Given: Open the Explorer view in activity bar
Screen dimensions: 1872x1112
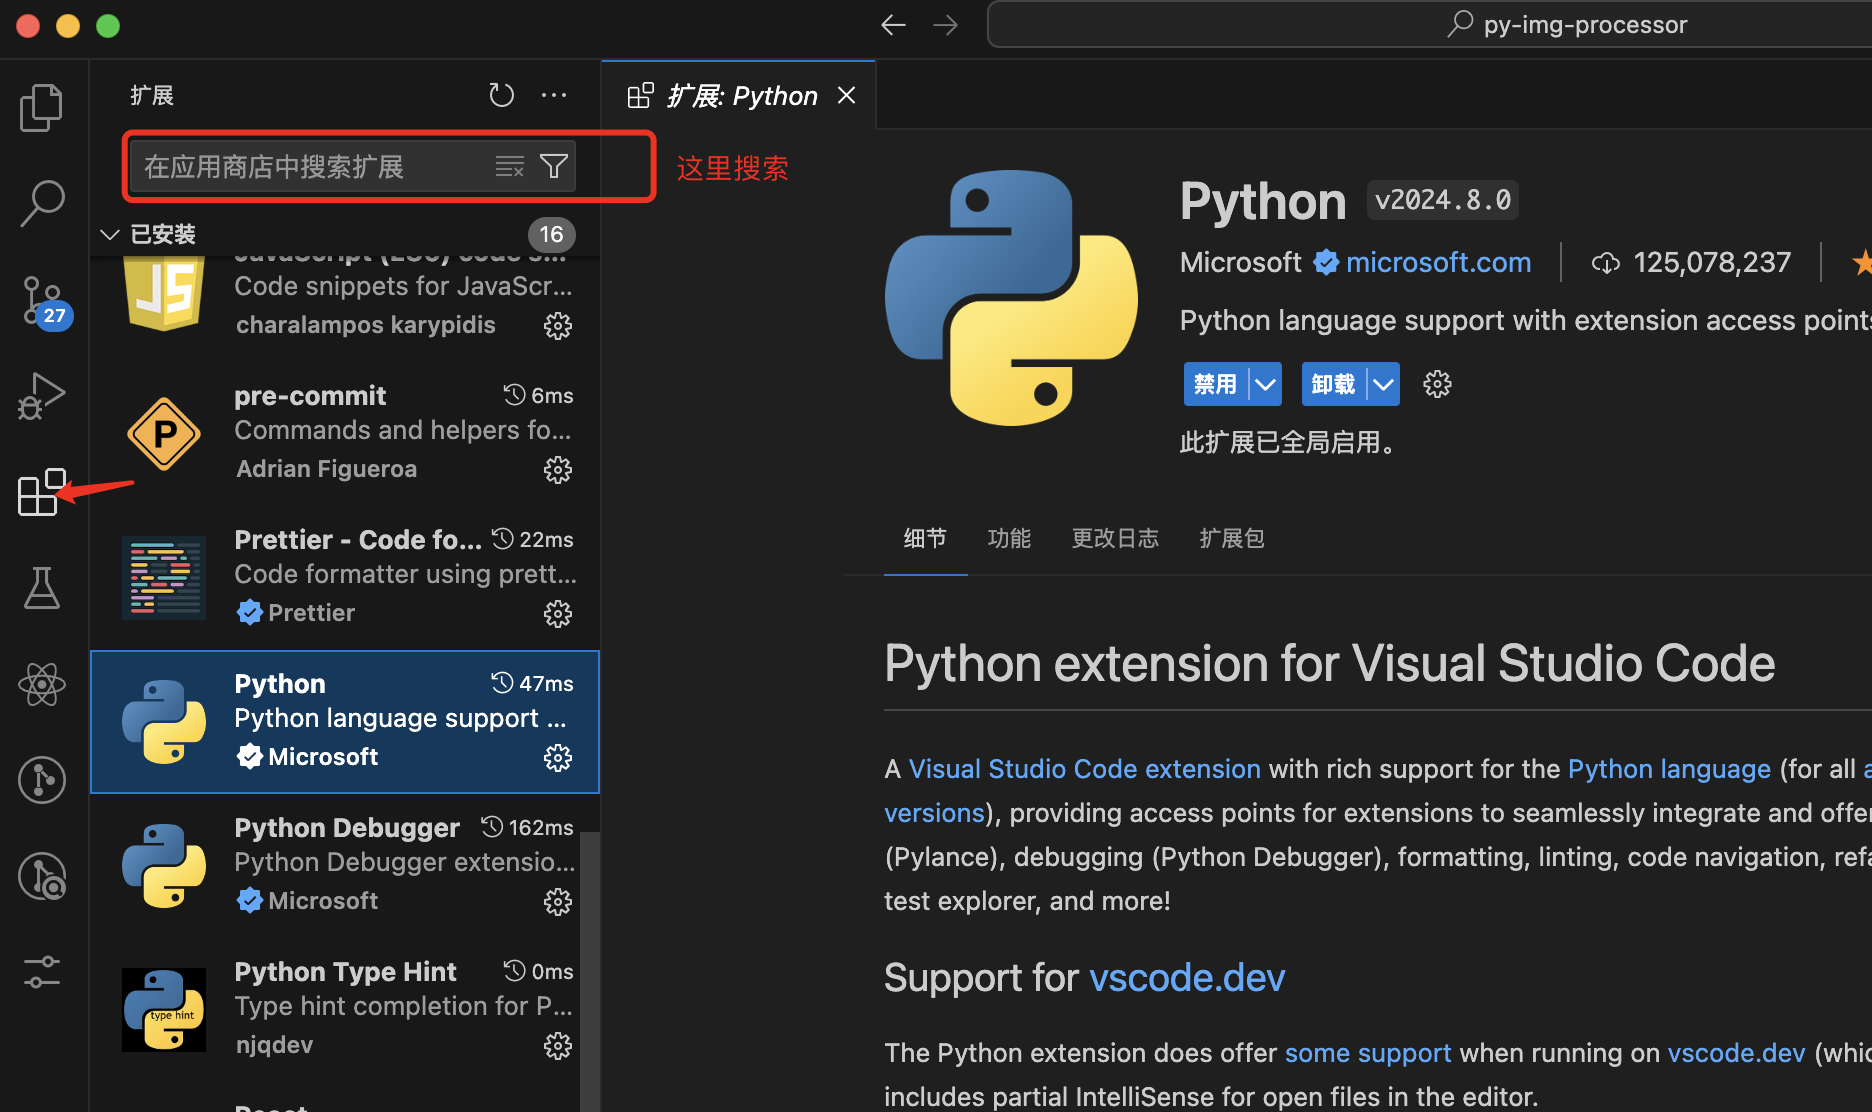Looking at the screenshot, I should (41, 107).
